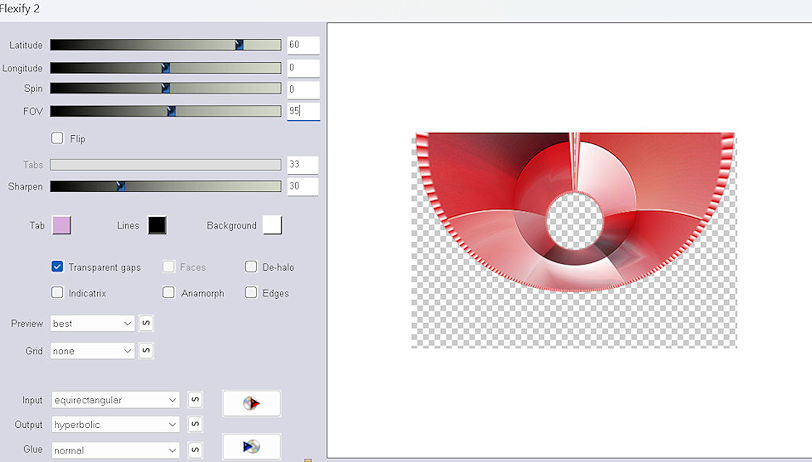Image resolution: width=812 pixels, height=462 pixels.
Task: Click the disabled Tabs slider
Action: (166, 165)
